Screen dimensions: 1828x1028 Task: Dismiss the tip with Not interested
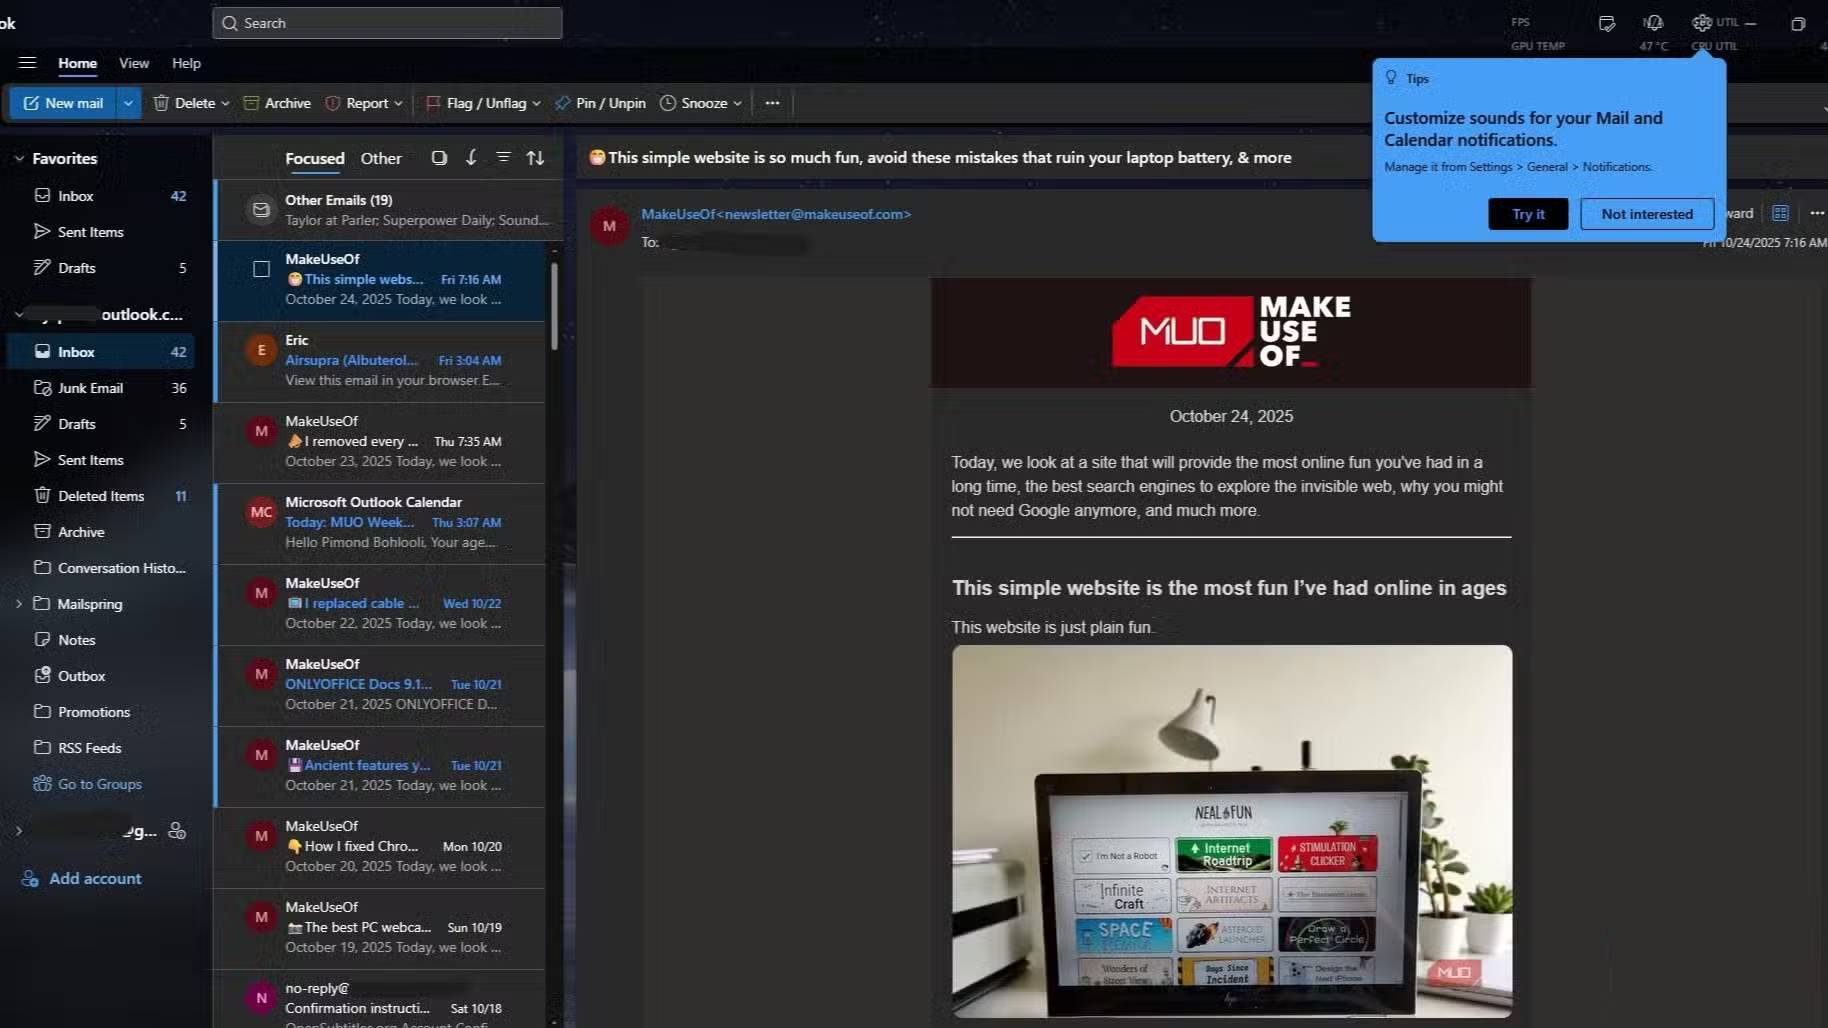[x=1647, y=214]
